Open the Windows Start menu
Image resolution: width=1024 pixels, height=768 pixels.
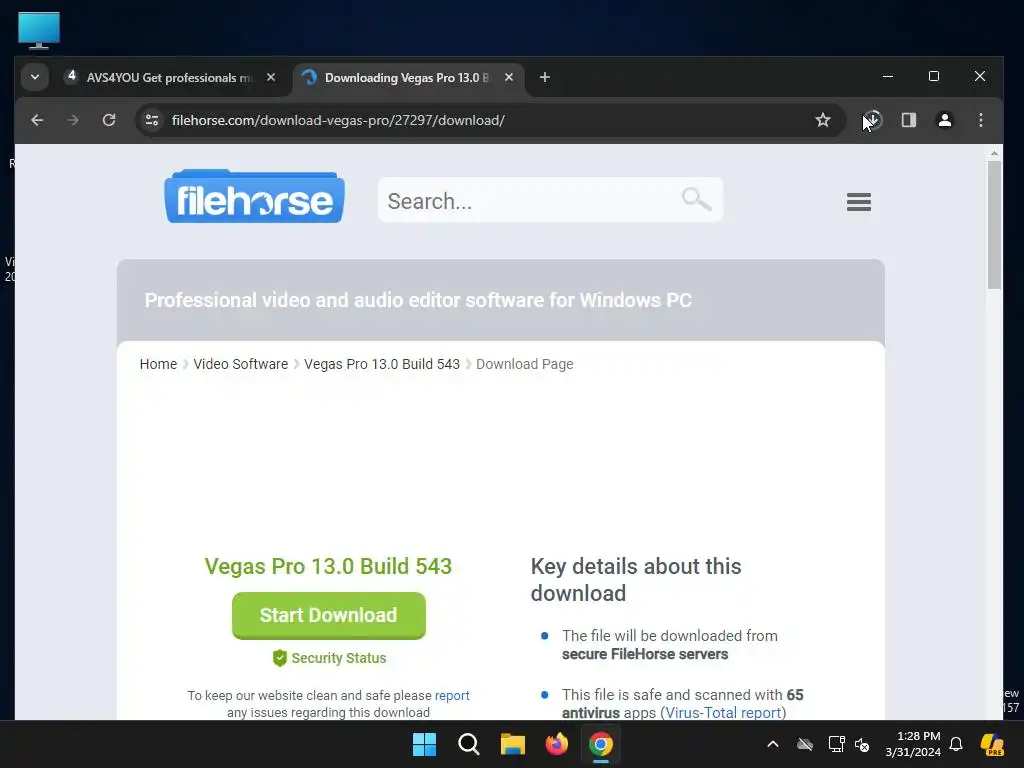click(x=424, y=744)
